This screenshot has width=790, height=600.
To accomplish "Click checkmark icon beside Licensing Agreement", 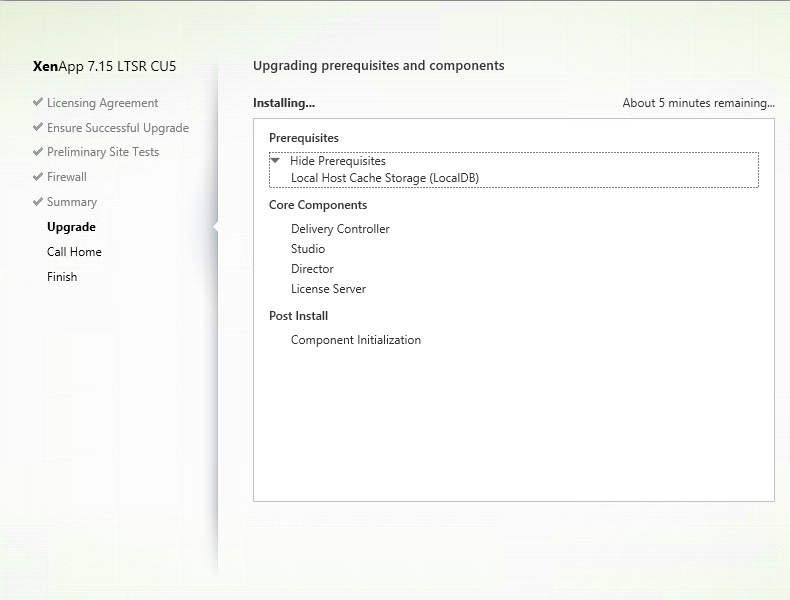I will [x=38, y=102].
